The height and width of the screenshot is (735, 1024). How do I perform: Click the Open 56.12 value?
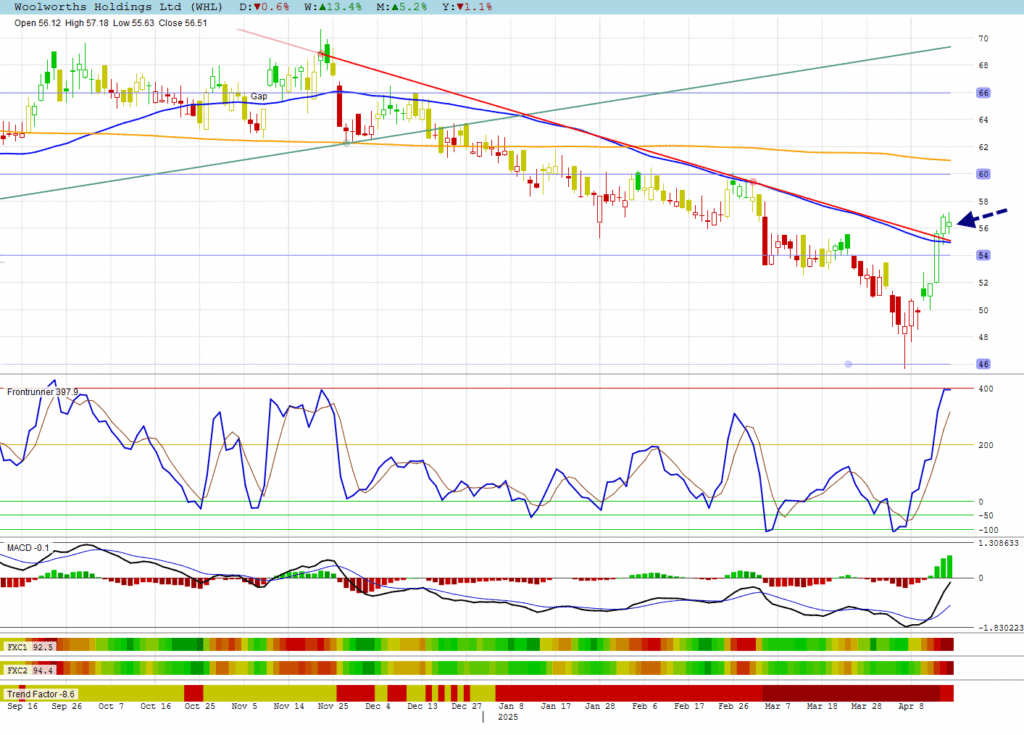point(37,23)
